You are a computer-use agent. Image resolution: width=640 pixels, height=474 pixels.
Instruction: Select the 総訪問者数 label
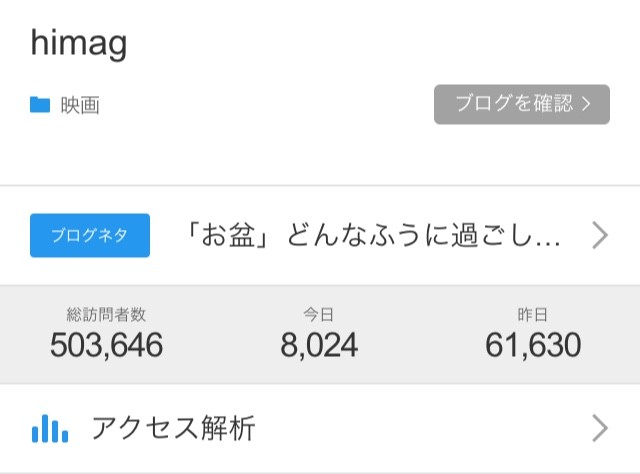click(106, 315)
